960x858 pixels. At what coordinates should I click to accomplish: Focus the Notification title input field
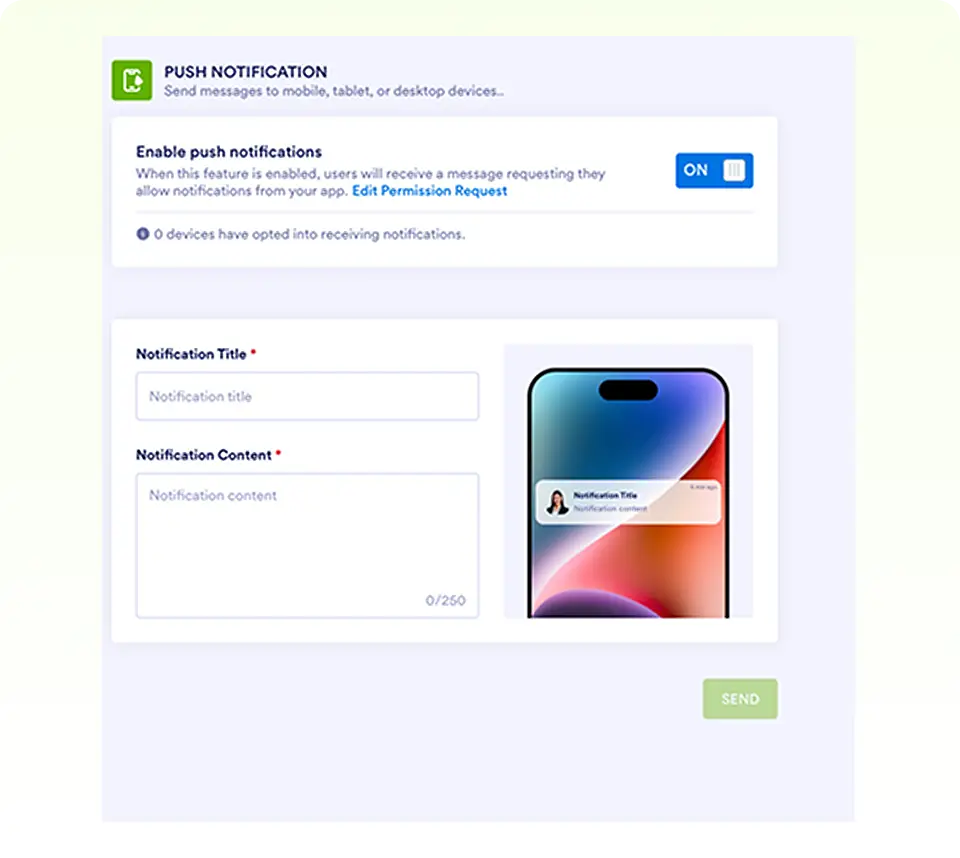click(307, 396)
